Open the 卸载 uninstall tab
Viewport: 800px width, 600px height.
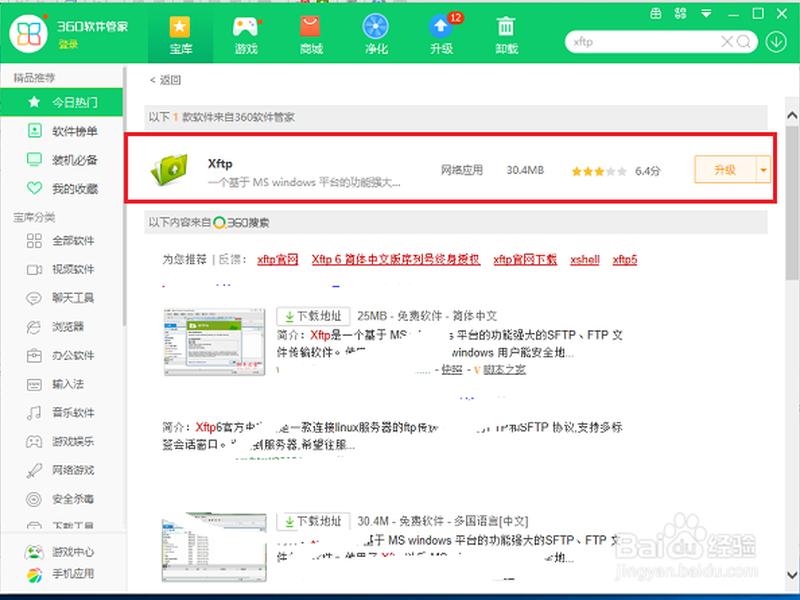click(506, 35)
